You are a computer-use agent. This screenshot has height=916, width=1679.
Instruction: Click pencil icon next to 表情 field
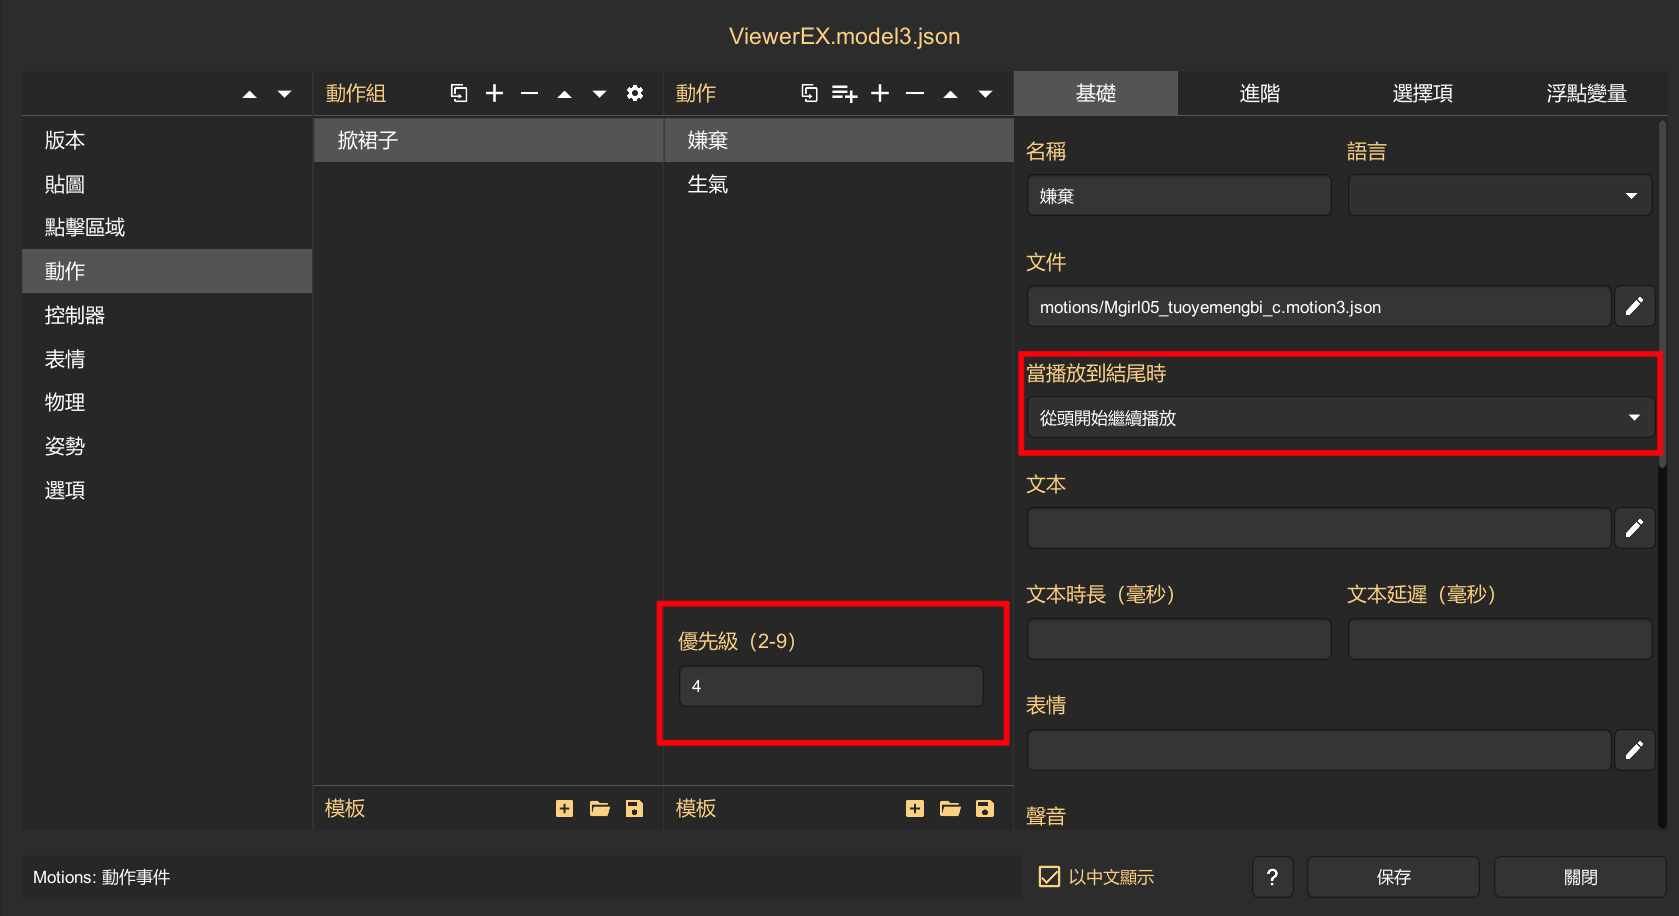(1634, 750)
